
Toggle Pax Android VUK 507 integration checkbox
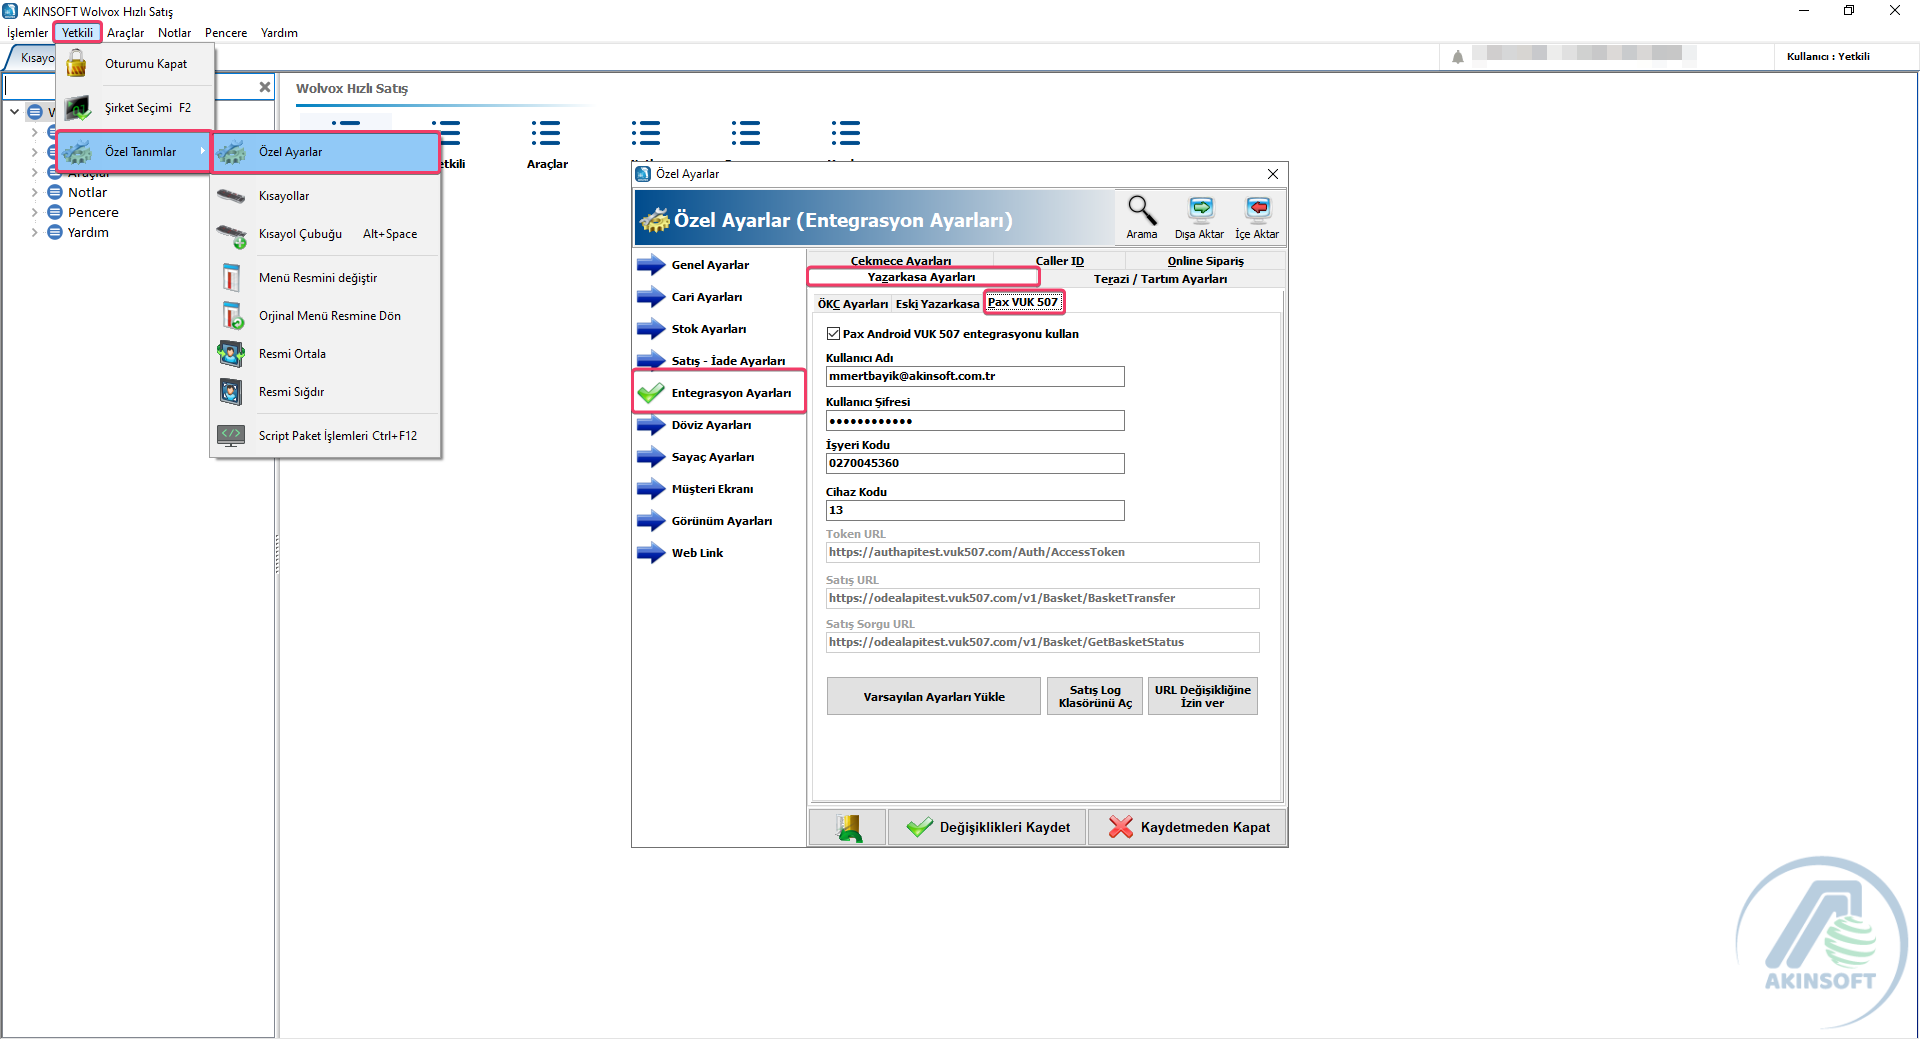click(x=833, y=334)
